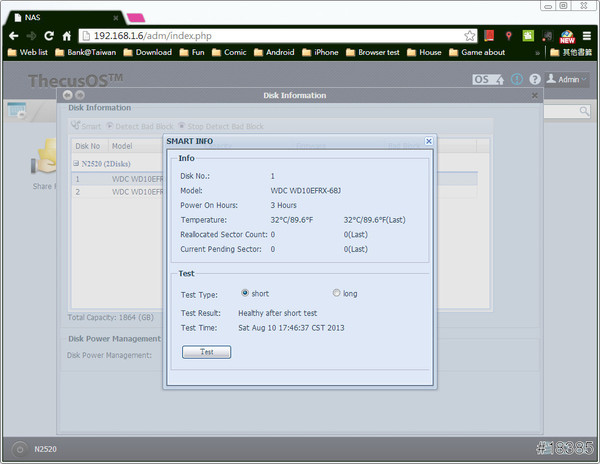Image resolution: width=600 pixels, height=464 pixels.
Task: Click the Test button in SMART INFO
Action: coord(206,352)
